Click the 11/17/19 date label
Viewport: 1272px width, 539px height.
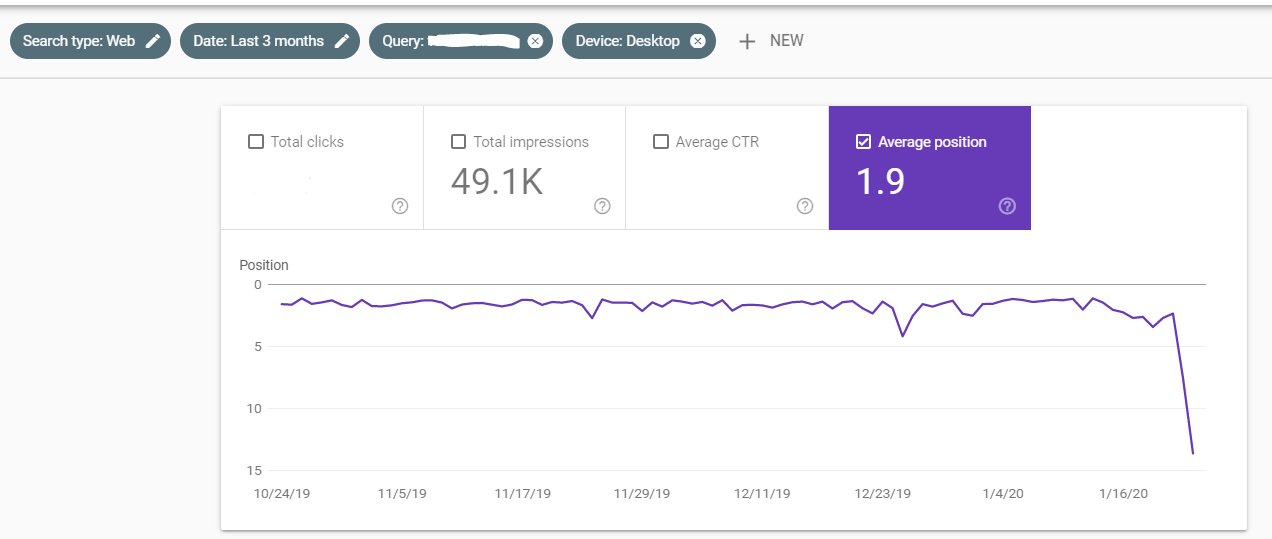523,493
